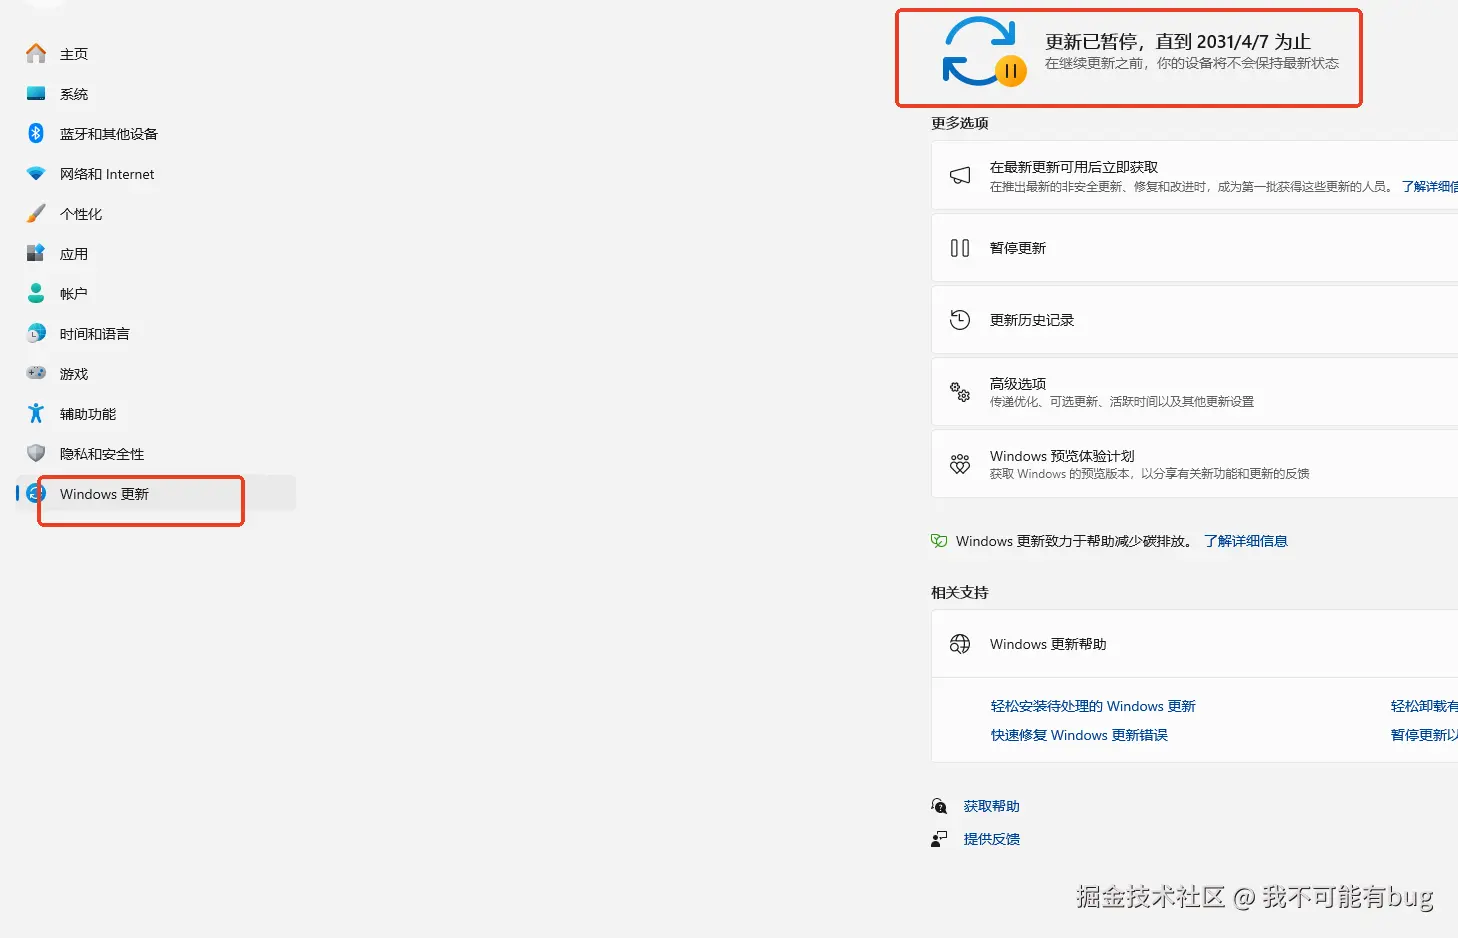Screen dimensions: 1458x938
Task: Select 网络和 Internet in the sidebar
Action: click(x=107, y=174)
